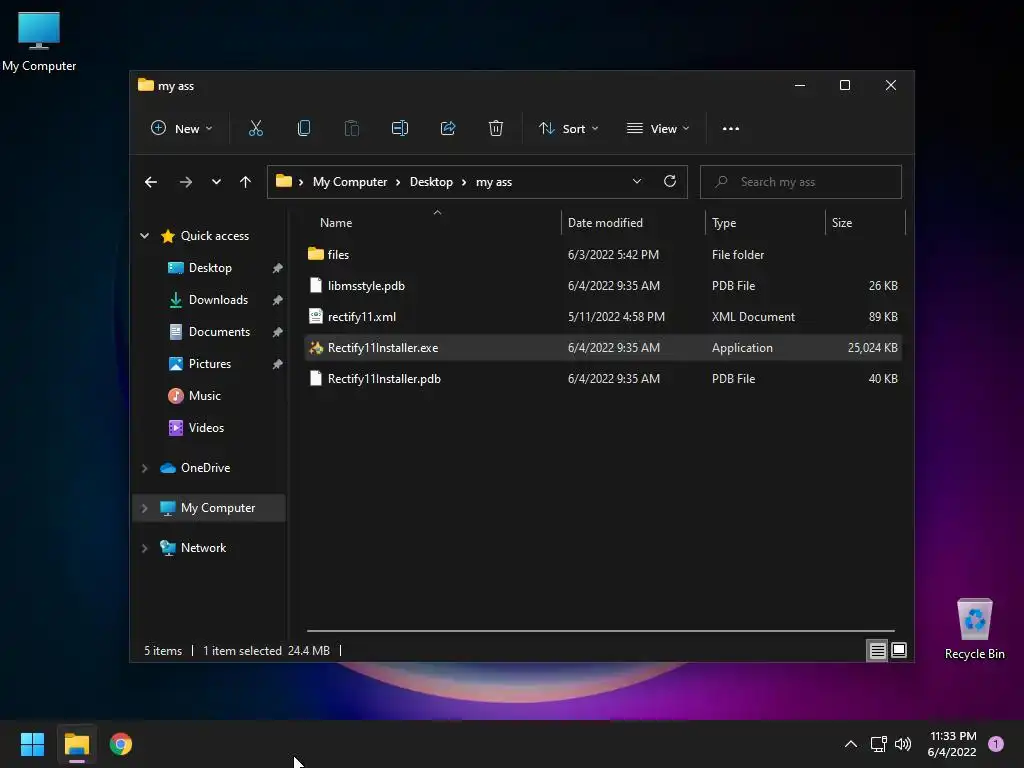Viewport: 1024px width, 768px height.
Task: Click the volume speaker tray icon
Action: pos(903,744)
